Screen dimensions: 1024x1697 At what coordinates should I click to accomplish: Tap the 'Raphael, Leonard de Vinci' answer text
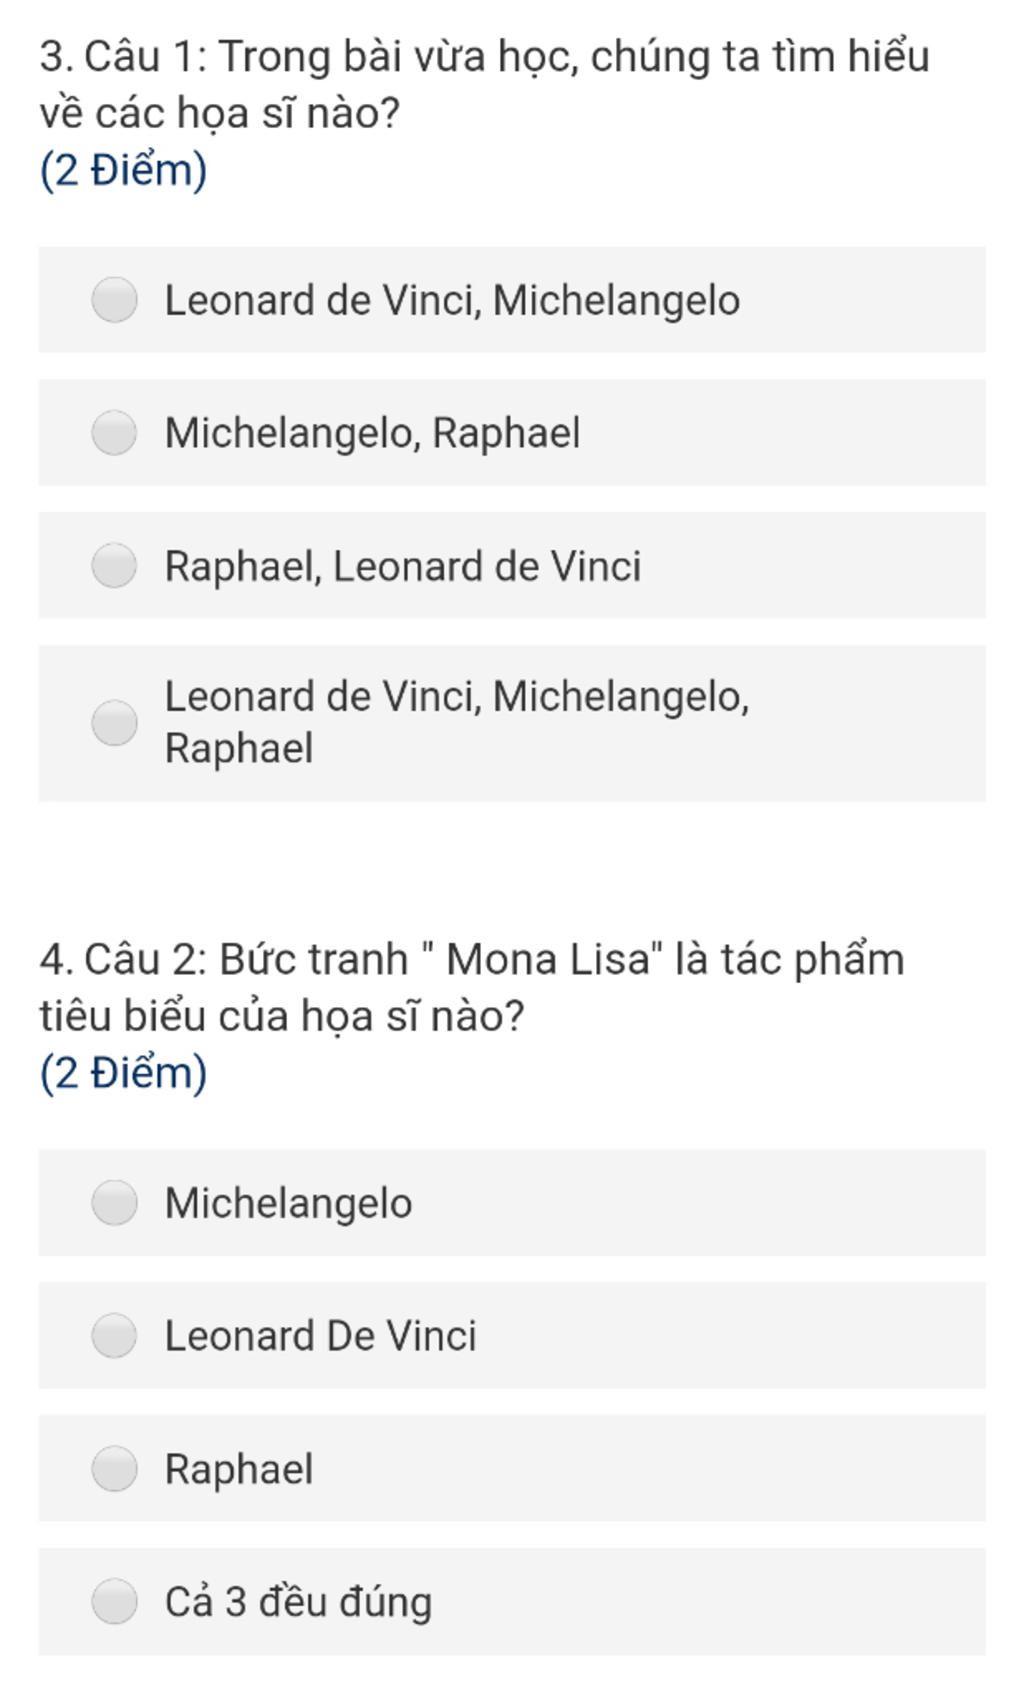402,567
